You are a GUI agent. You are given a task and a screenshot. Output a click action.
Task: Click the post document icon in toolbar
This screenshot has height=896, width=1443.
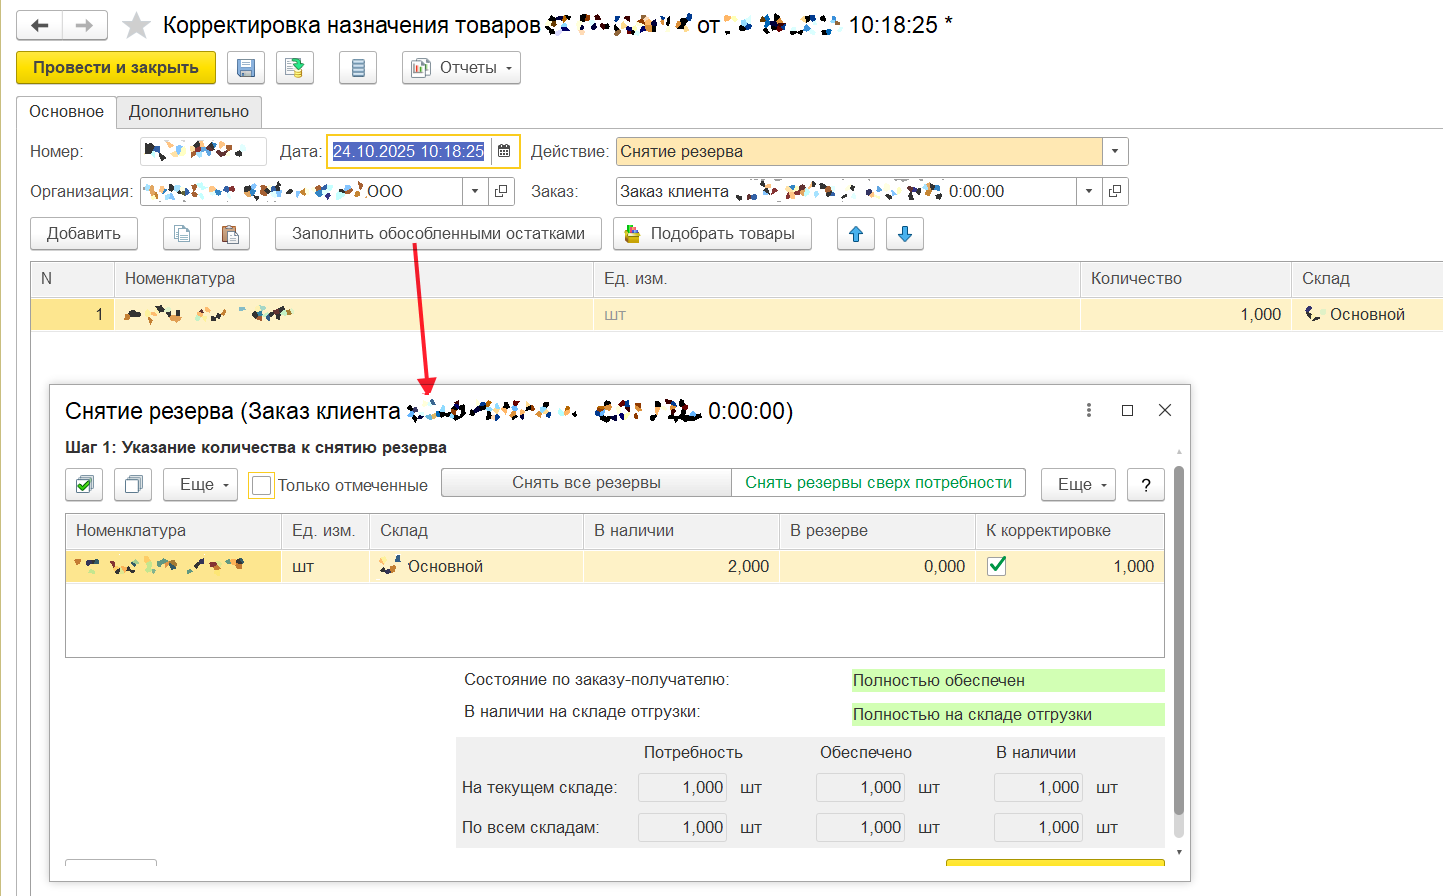point(294,68)
